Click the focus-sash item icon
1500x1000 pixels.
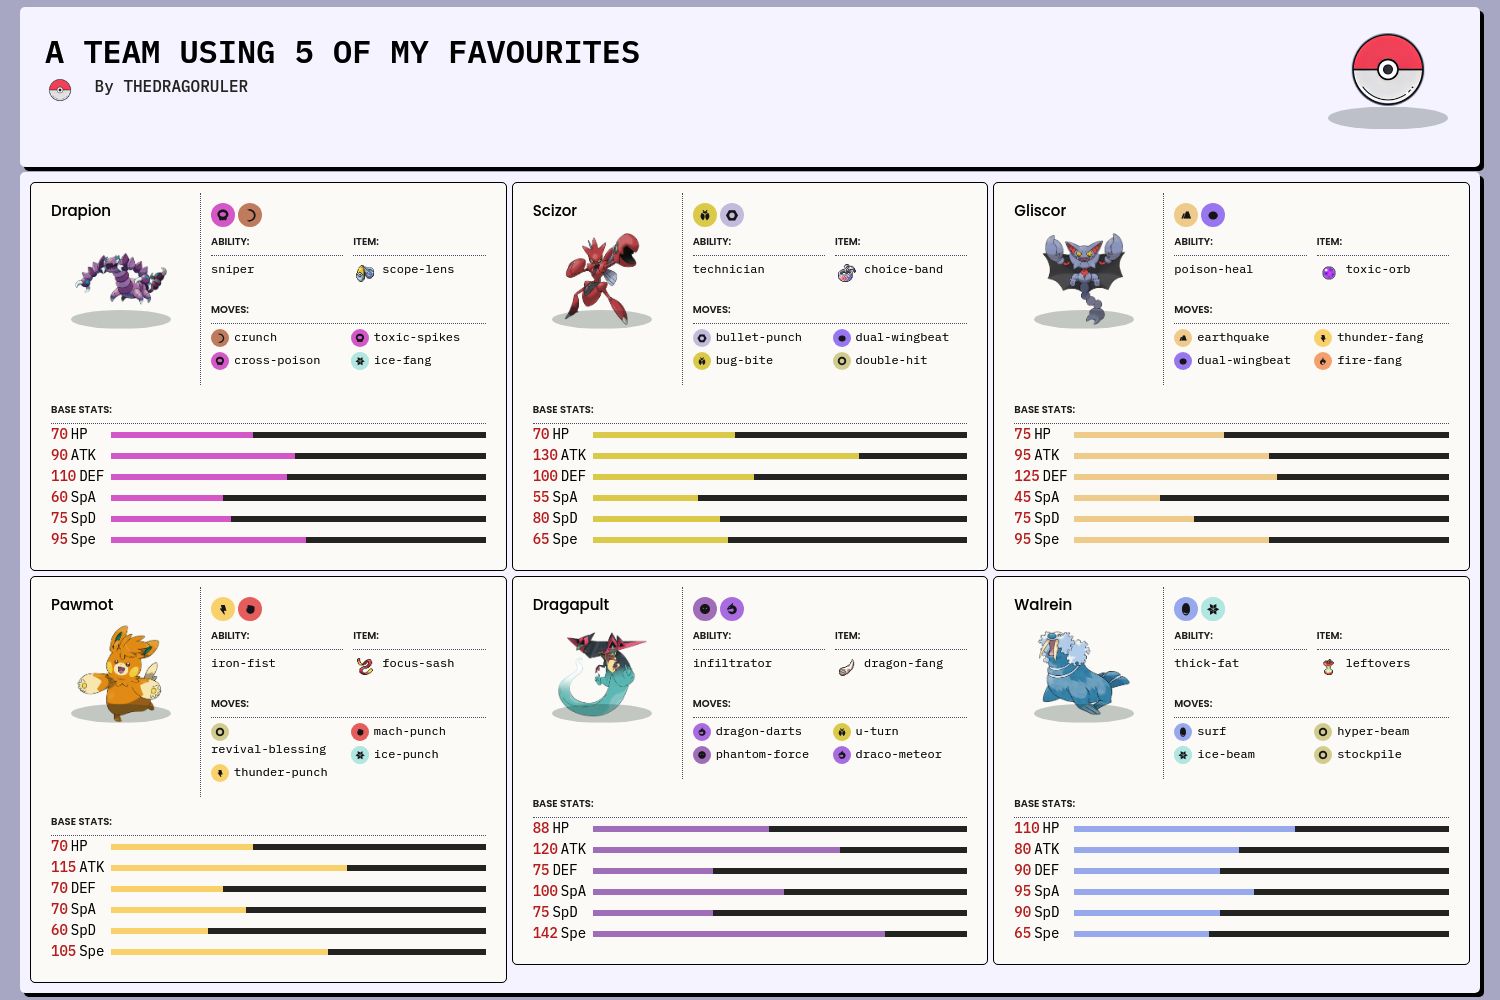(365, 666)
